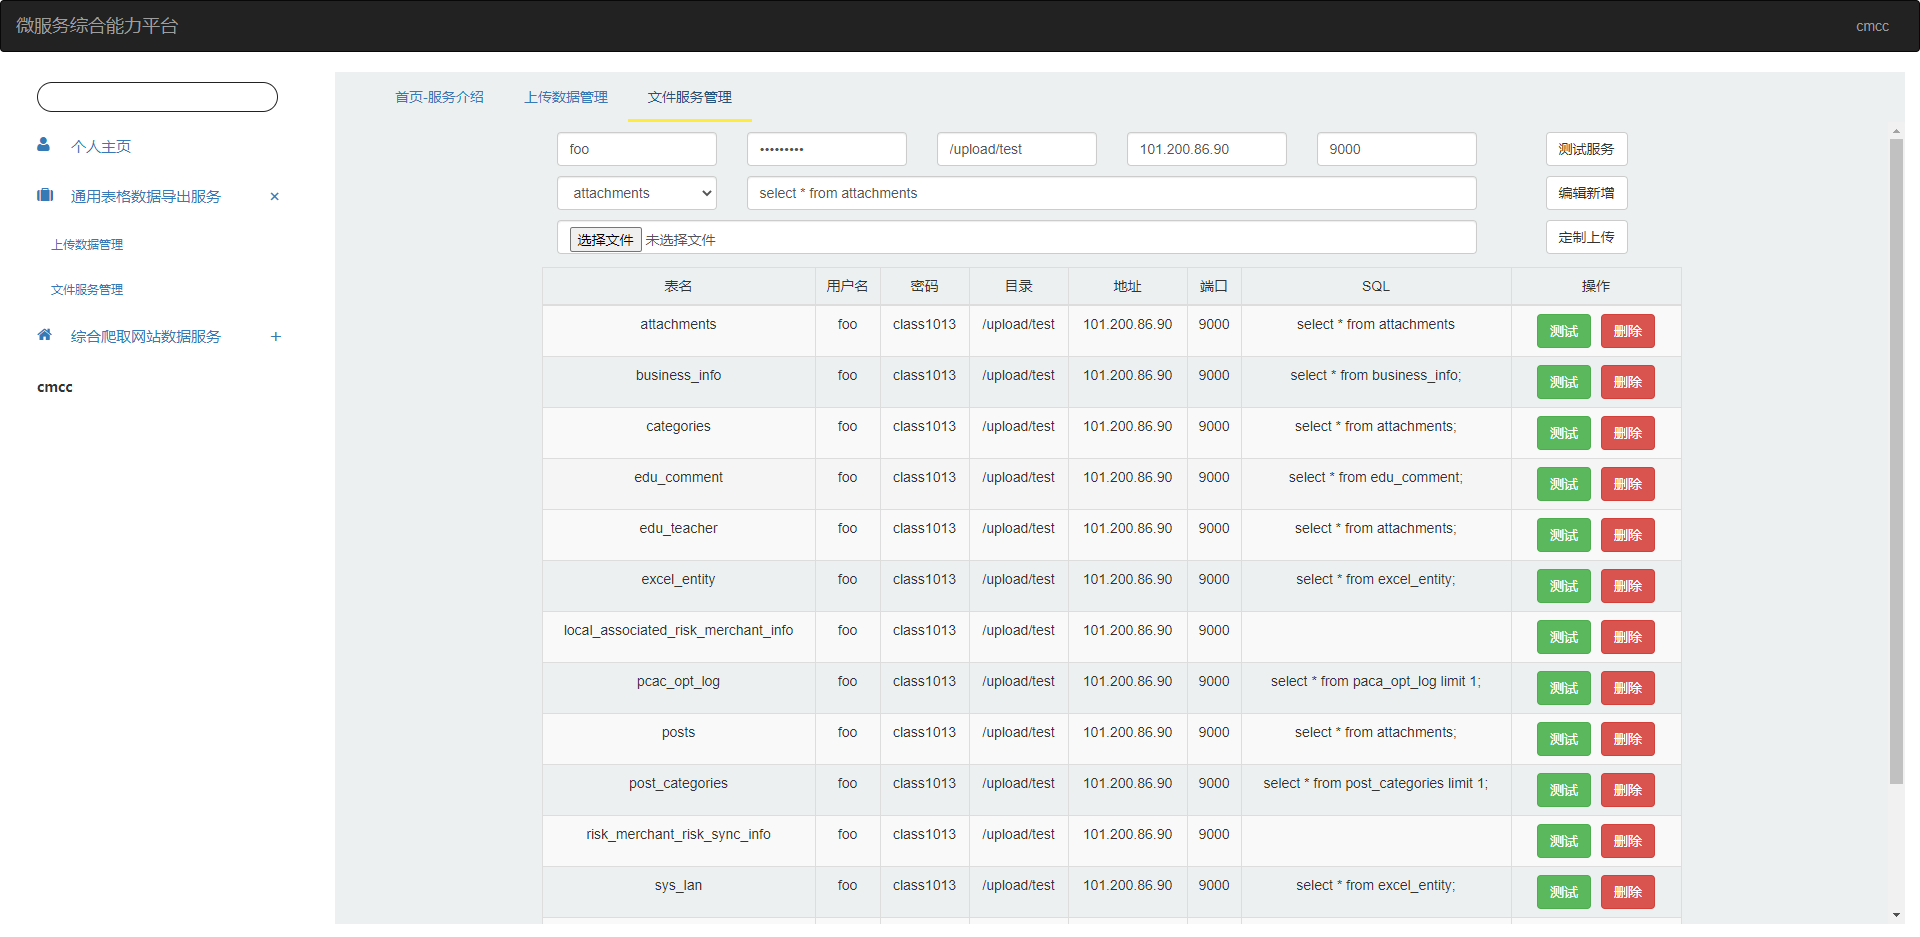Click the SQL input with select * from attachments
This screenshot has width=1920, height=937.
[x=1112, y=193]
